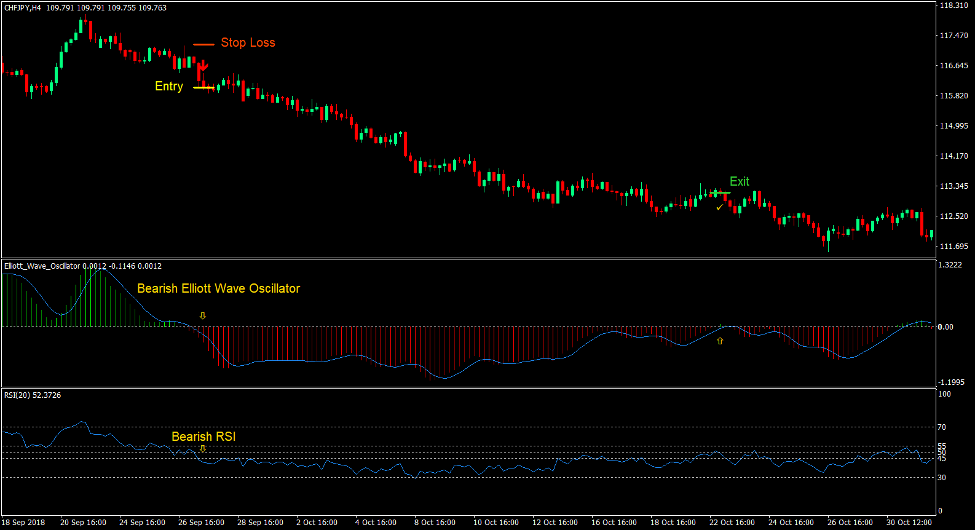Viewport: 977px width, 531px height.
Task: Select the yellow Entry horizontal line
Action: click(204, 88)
